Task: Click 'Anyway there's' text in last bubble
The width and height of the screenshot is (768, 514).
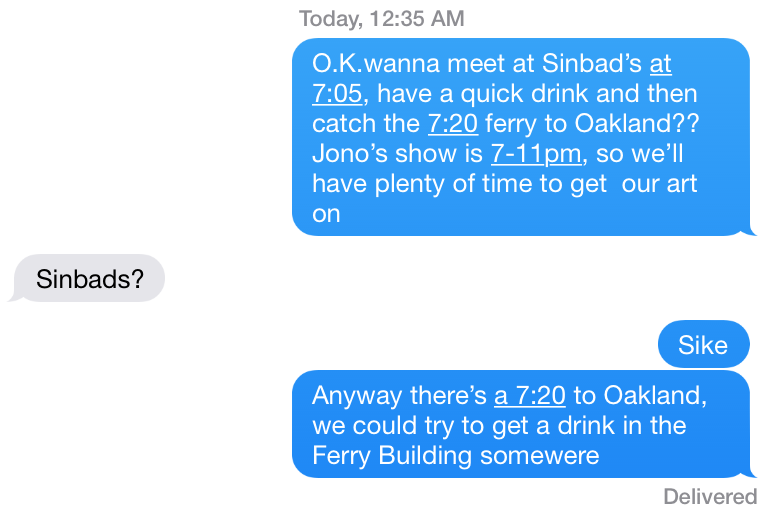Action: [x=399, y=395]
